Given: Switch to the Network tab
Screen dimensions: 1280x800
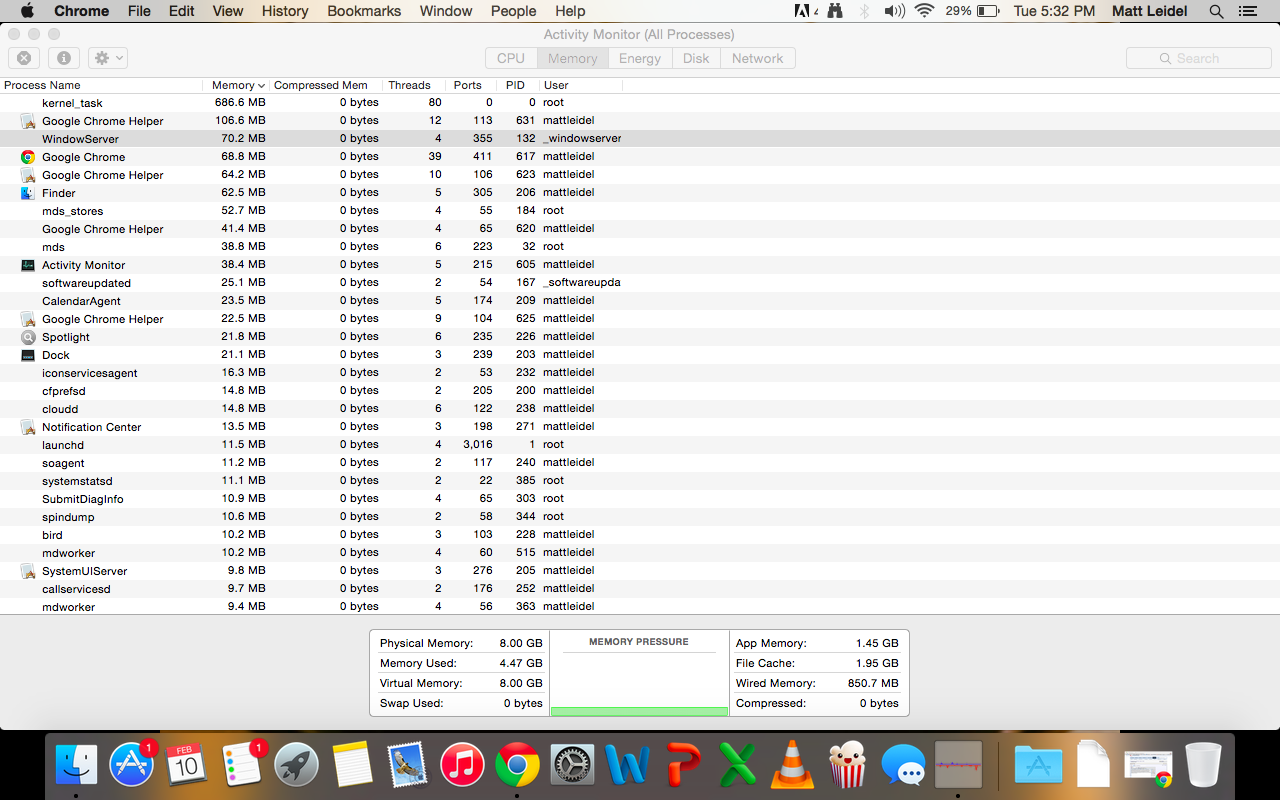Looking at the screenshot, I should 758,58.
